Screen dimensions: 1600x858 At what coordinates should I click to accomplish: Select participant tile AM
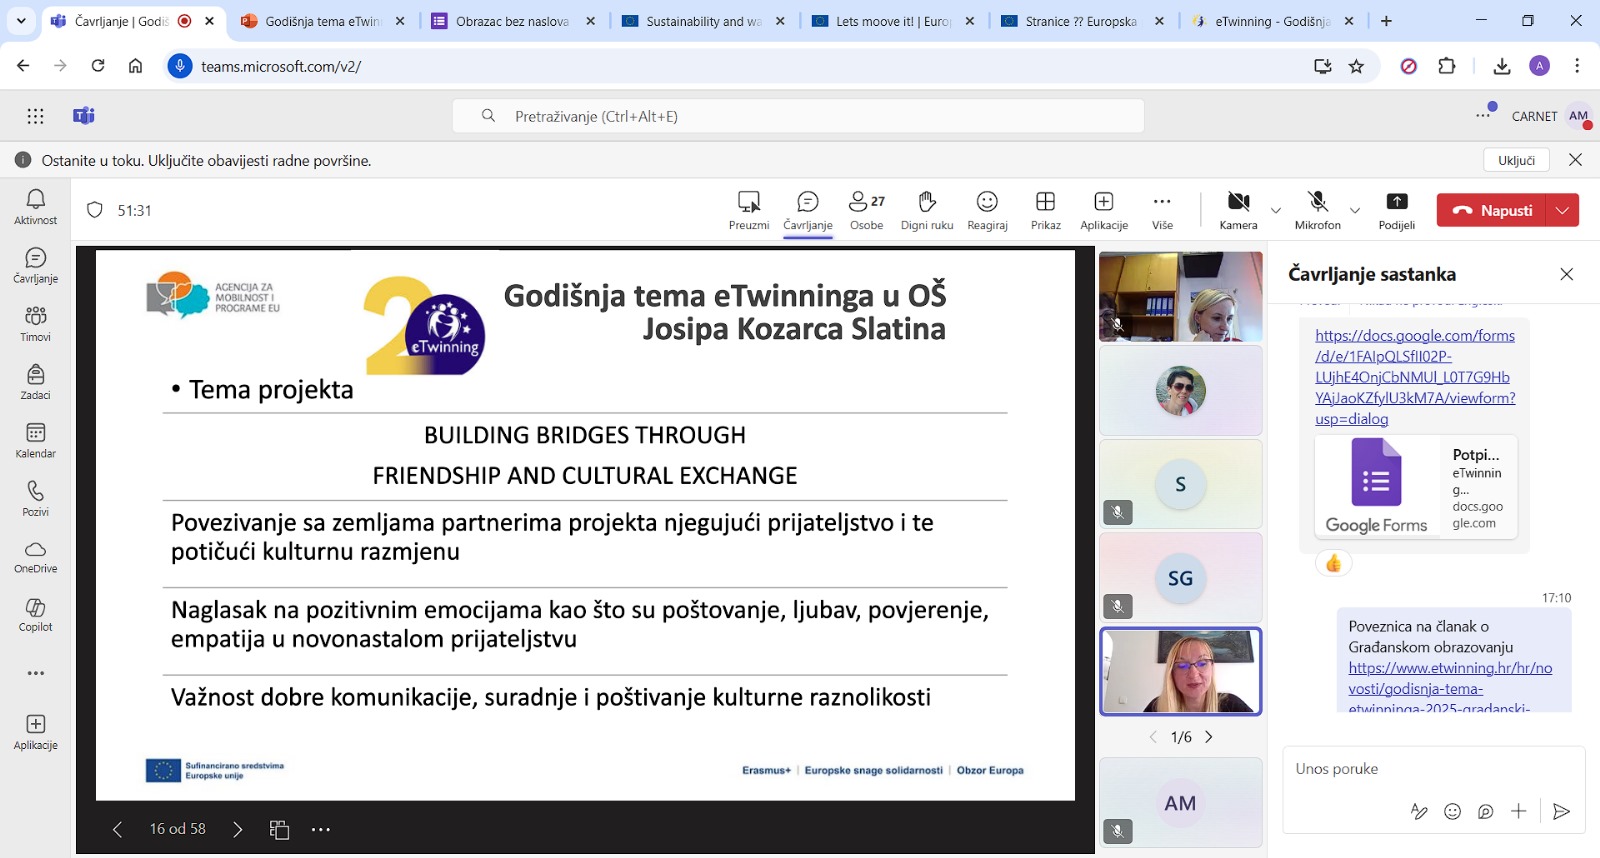pos(1180,803)
